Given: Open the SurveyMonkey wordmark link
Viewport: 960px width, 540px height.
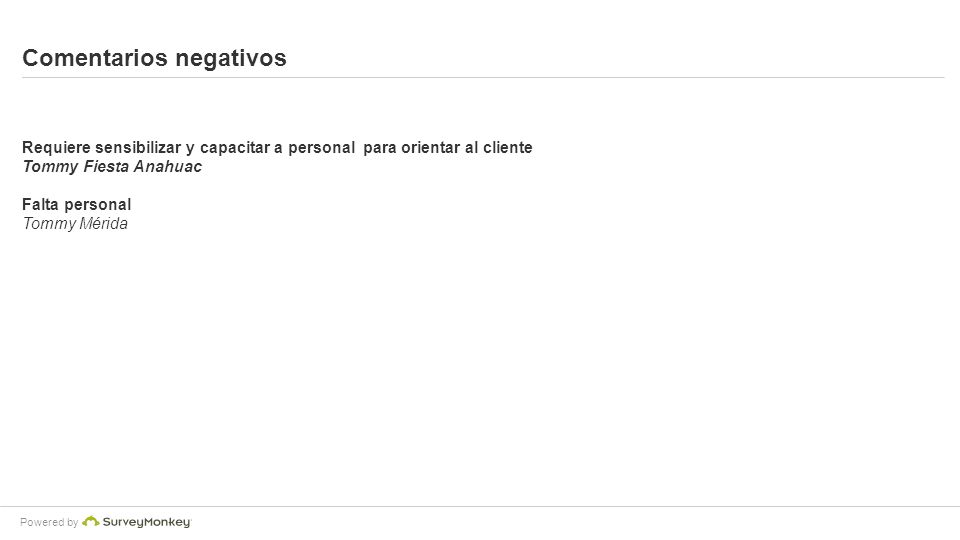Looking at the screenshot, I should (147, 522).
